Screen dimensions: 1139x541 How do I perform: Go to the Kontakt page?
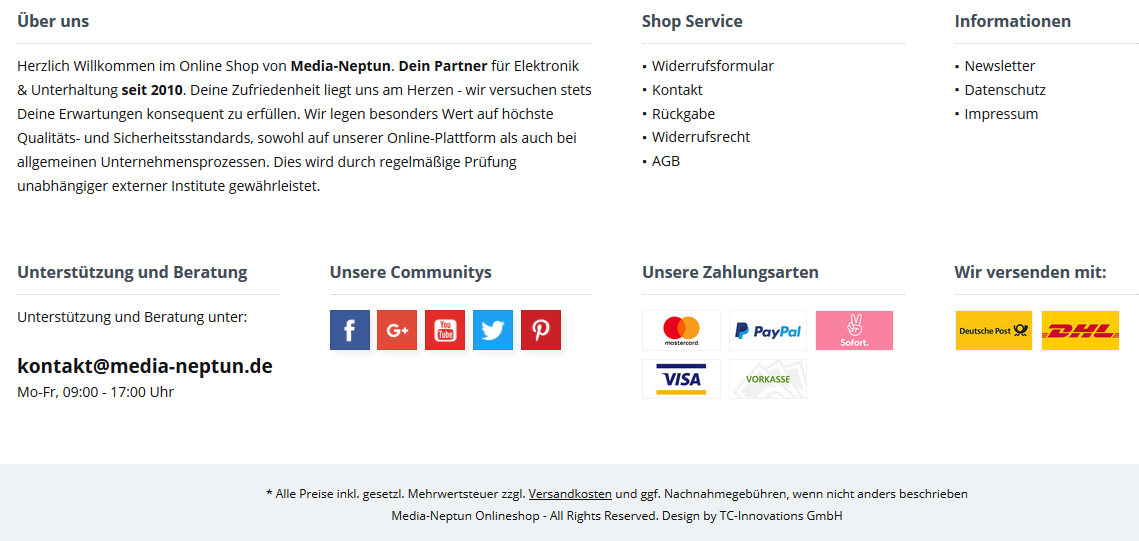pos(677,90)
